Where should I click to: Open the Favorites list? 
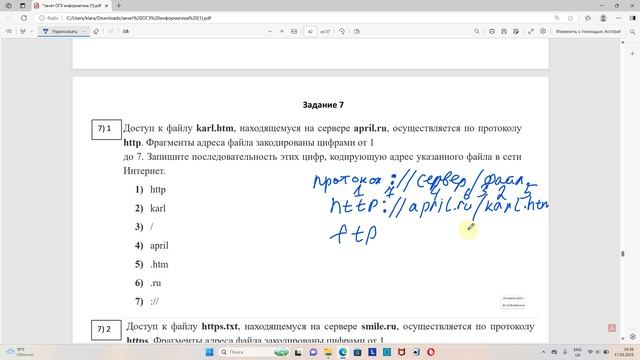pyautogui.click(x=588, y=18)
